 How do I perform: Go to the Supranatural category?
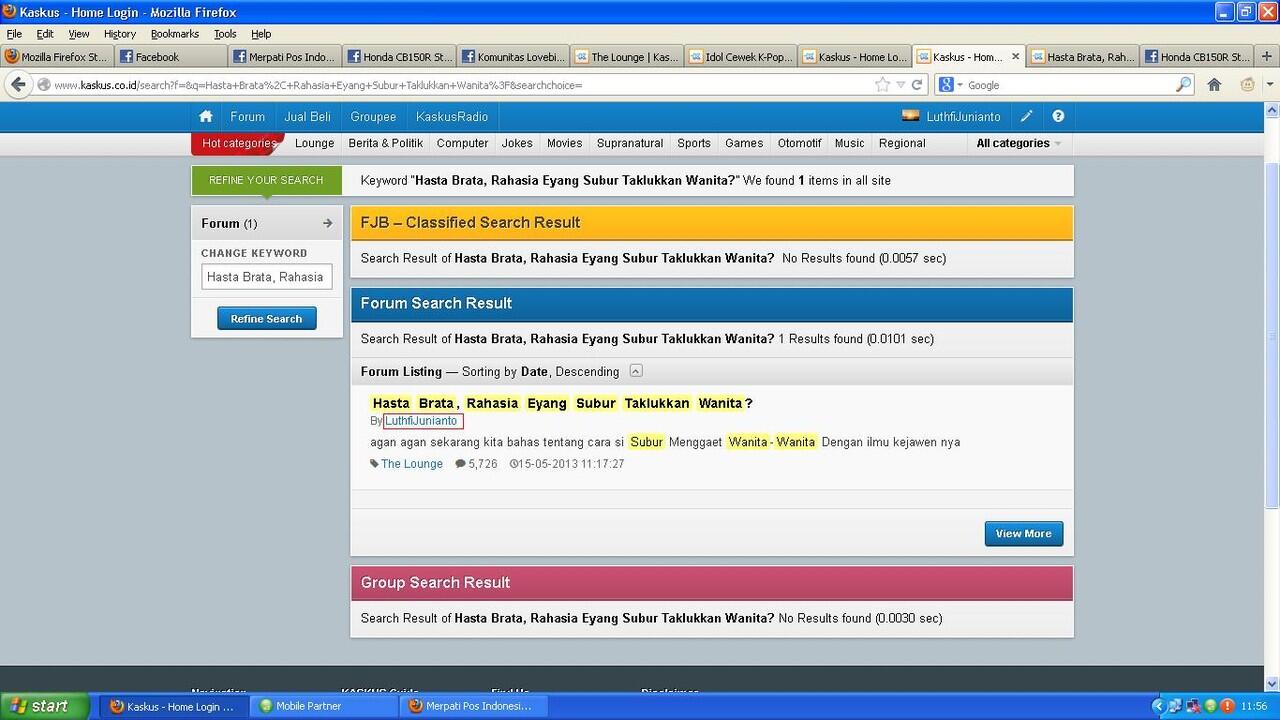point(630,143)
